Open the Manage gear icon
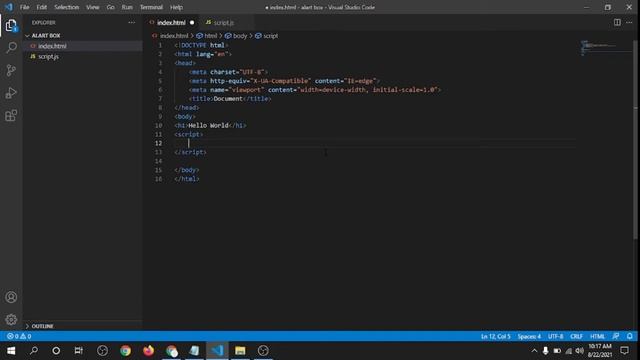Viewport: 640px width, 360px height. point(11,320)
